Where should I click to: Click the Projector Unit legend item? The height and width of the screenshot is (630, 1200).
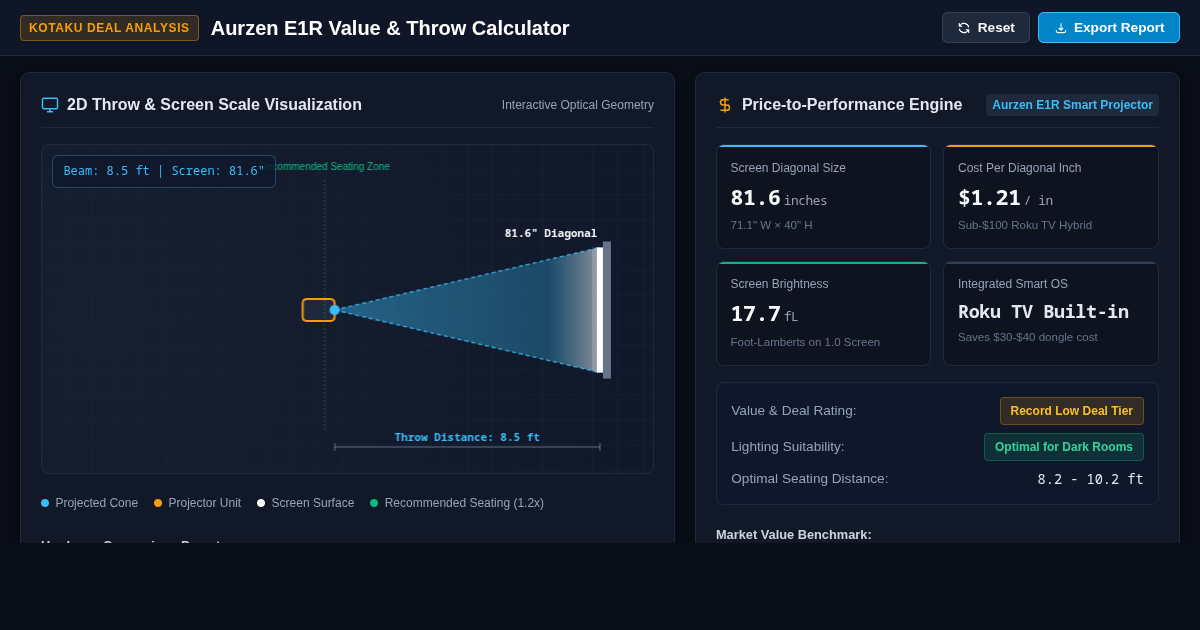coord(197,503)
